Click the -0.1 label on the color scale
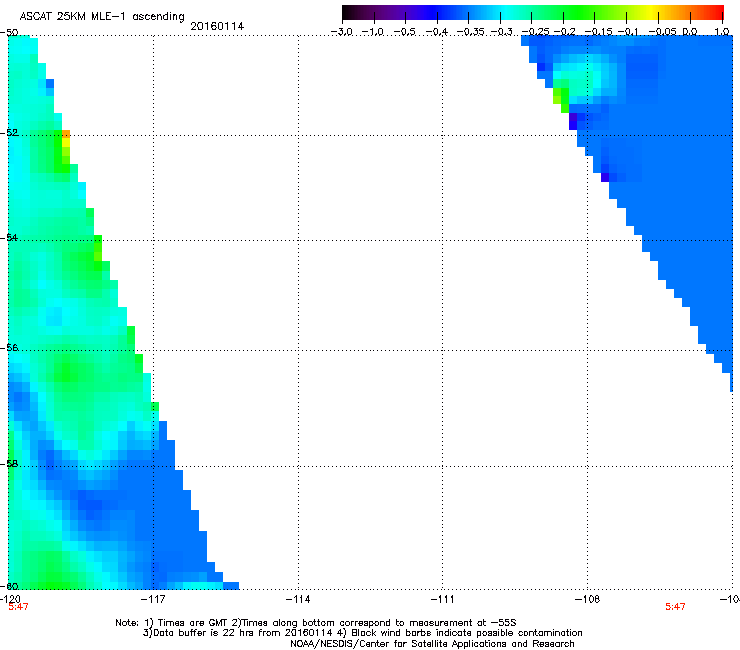The height and width of the screenshot is (650, 740). (x=628, y=32)
